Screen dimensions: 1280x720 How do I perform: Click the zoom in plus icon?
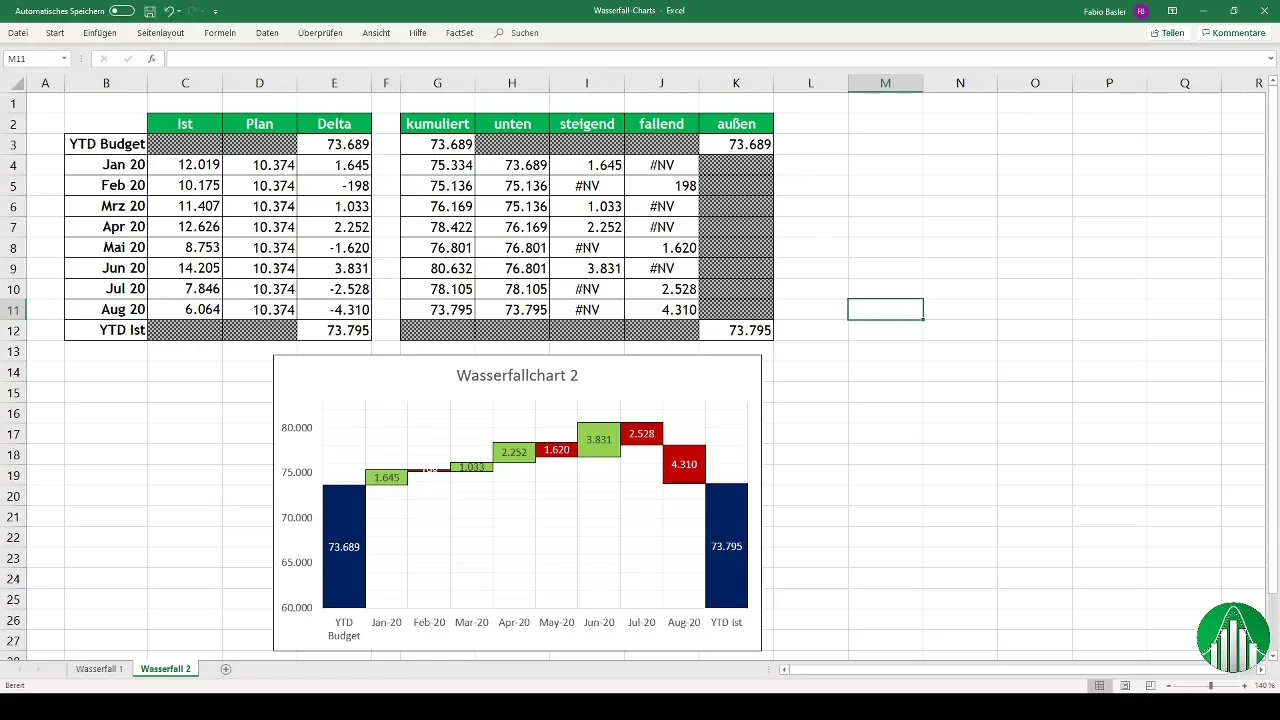(x=1245, y=686)
